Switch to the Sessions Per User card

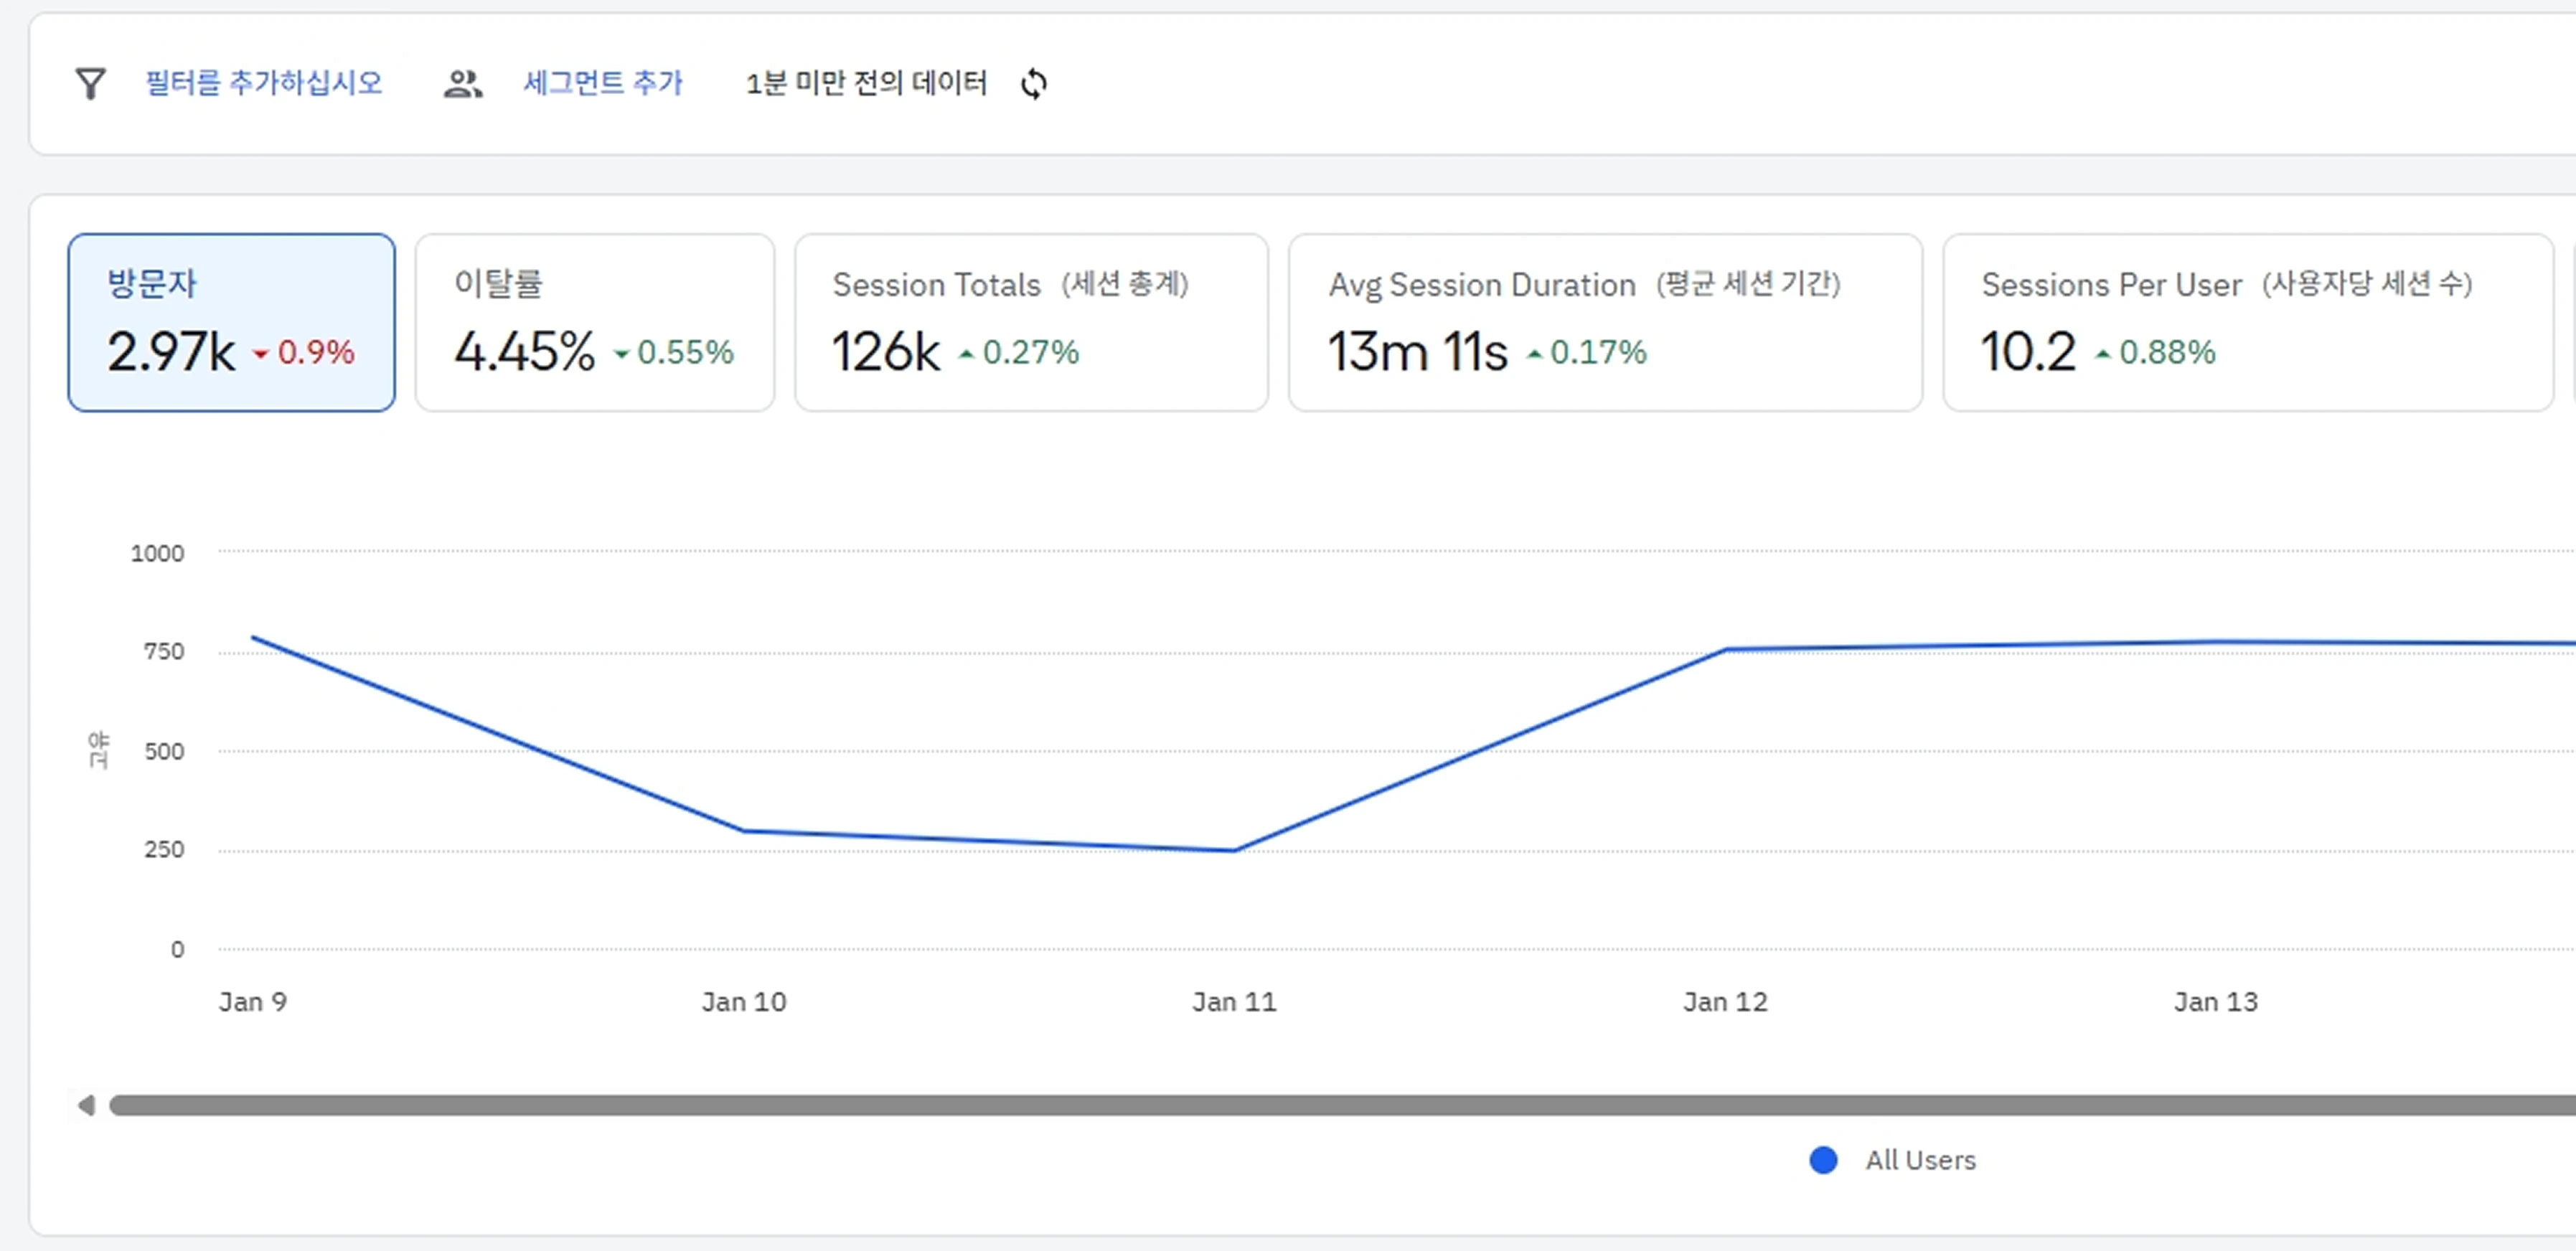coord(2245,321)
